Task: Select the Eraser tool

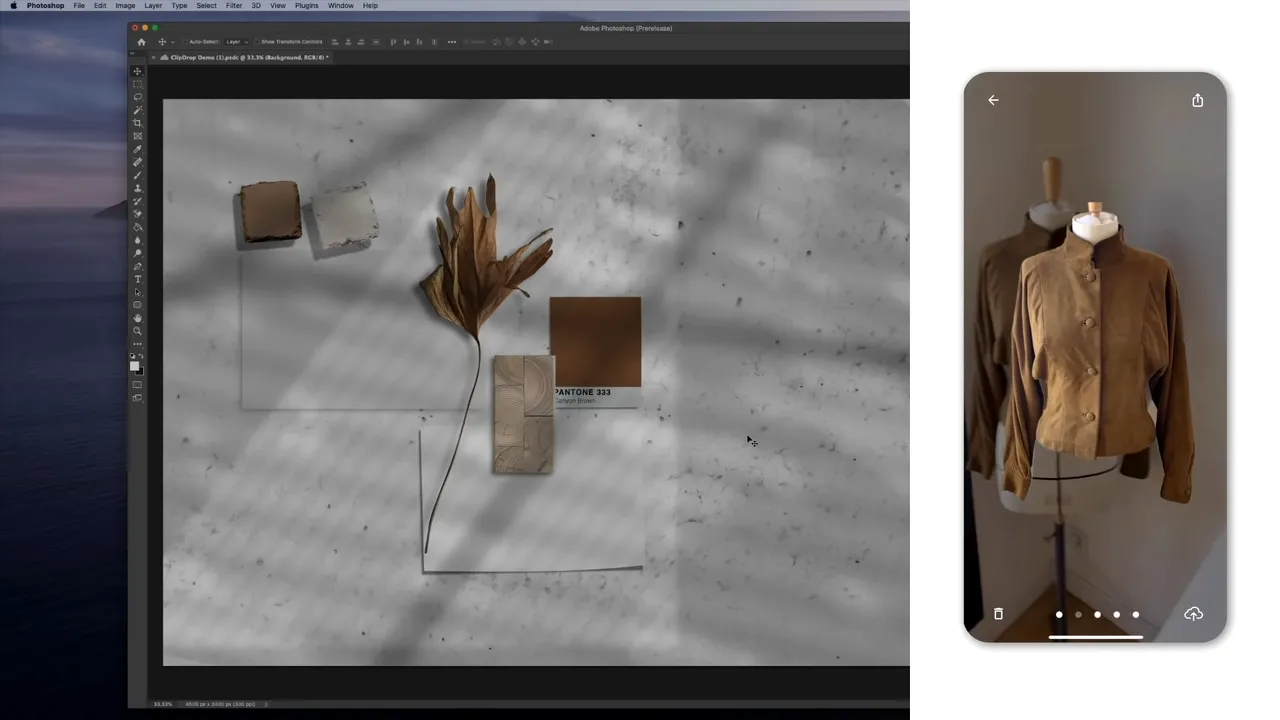Action: point(137,214)
